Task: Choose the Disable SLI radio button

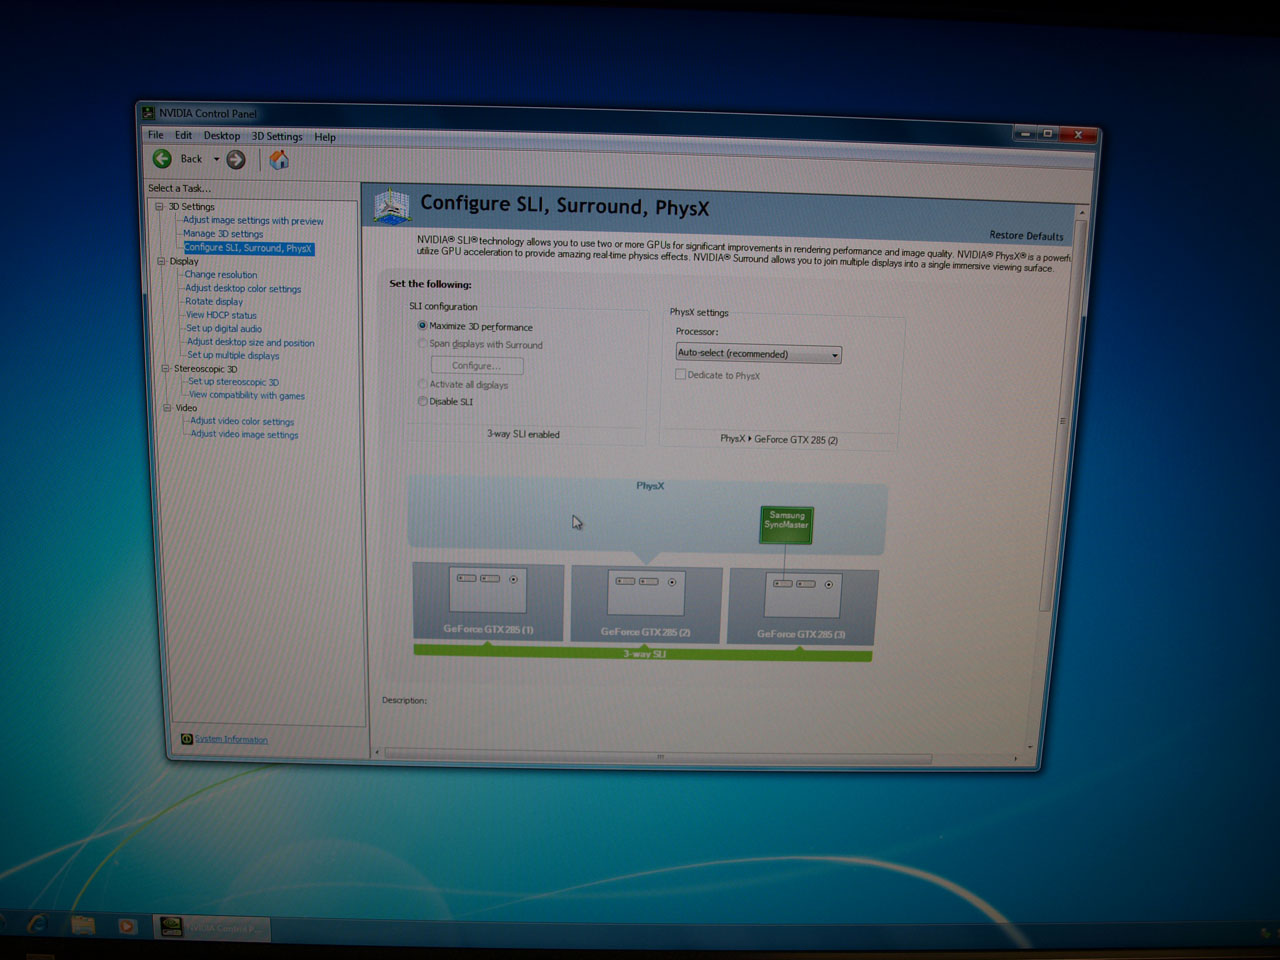Action: coord(422,401)
